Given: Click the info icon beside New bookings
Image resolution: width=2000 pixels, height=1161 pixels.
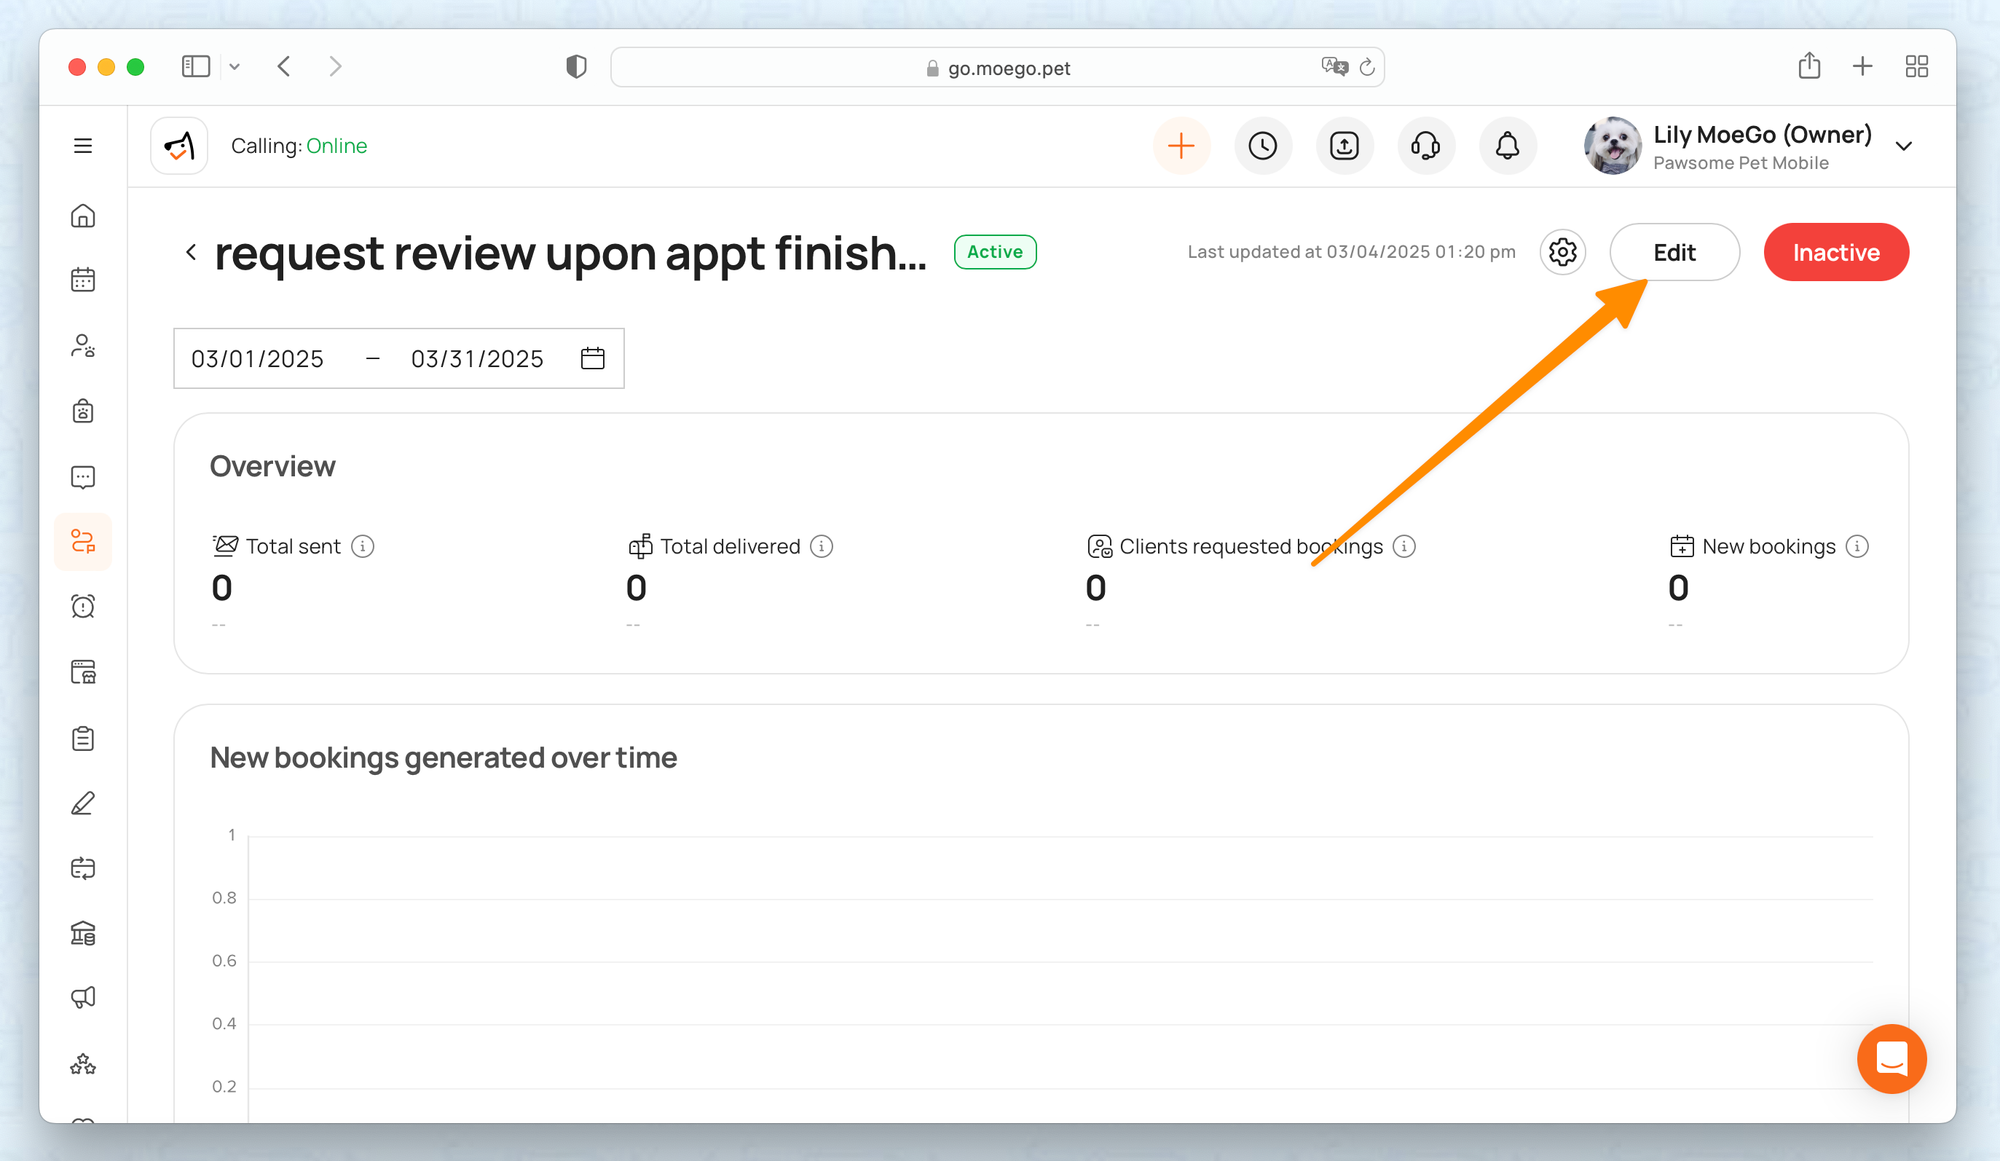Looking at the screenshot, I should 1857,546.
